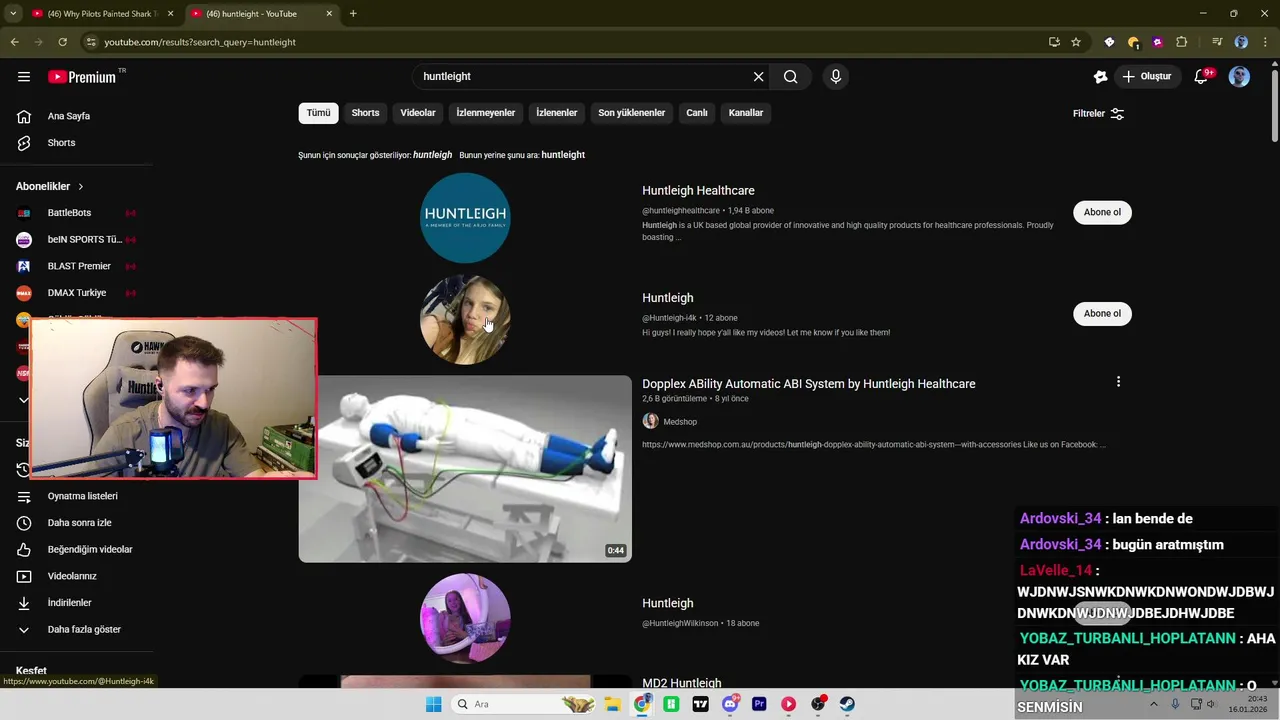Open the three-dot menu for Dopplex video
The width and height of the screenshot is (1280, 720).
click(1118, 382)
